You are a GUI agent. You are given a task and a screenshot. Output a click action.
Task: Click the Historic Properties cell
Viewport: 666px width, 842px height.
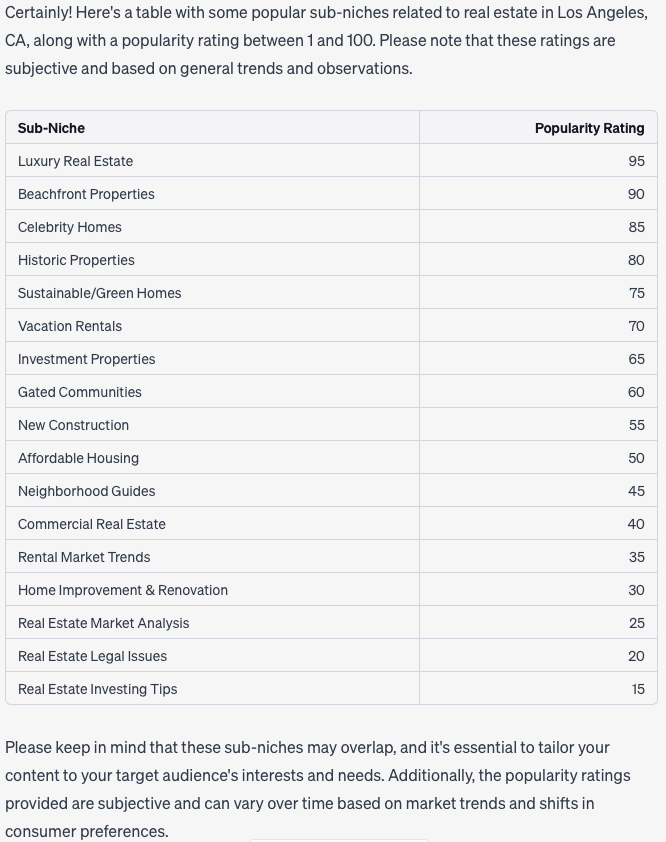[x=76, y=260]
